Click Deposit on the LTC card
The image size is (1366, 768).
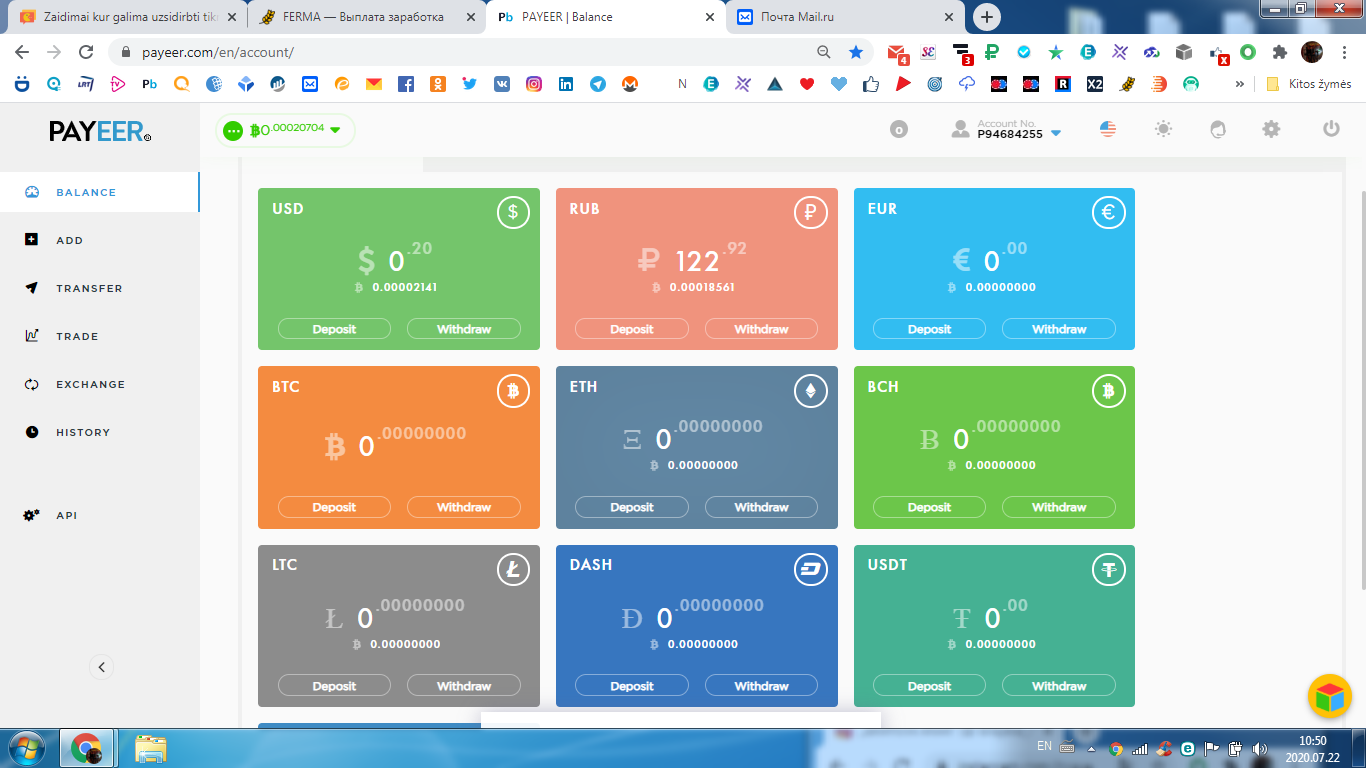click(x=334, y=686)
